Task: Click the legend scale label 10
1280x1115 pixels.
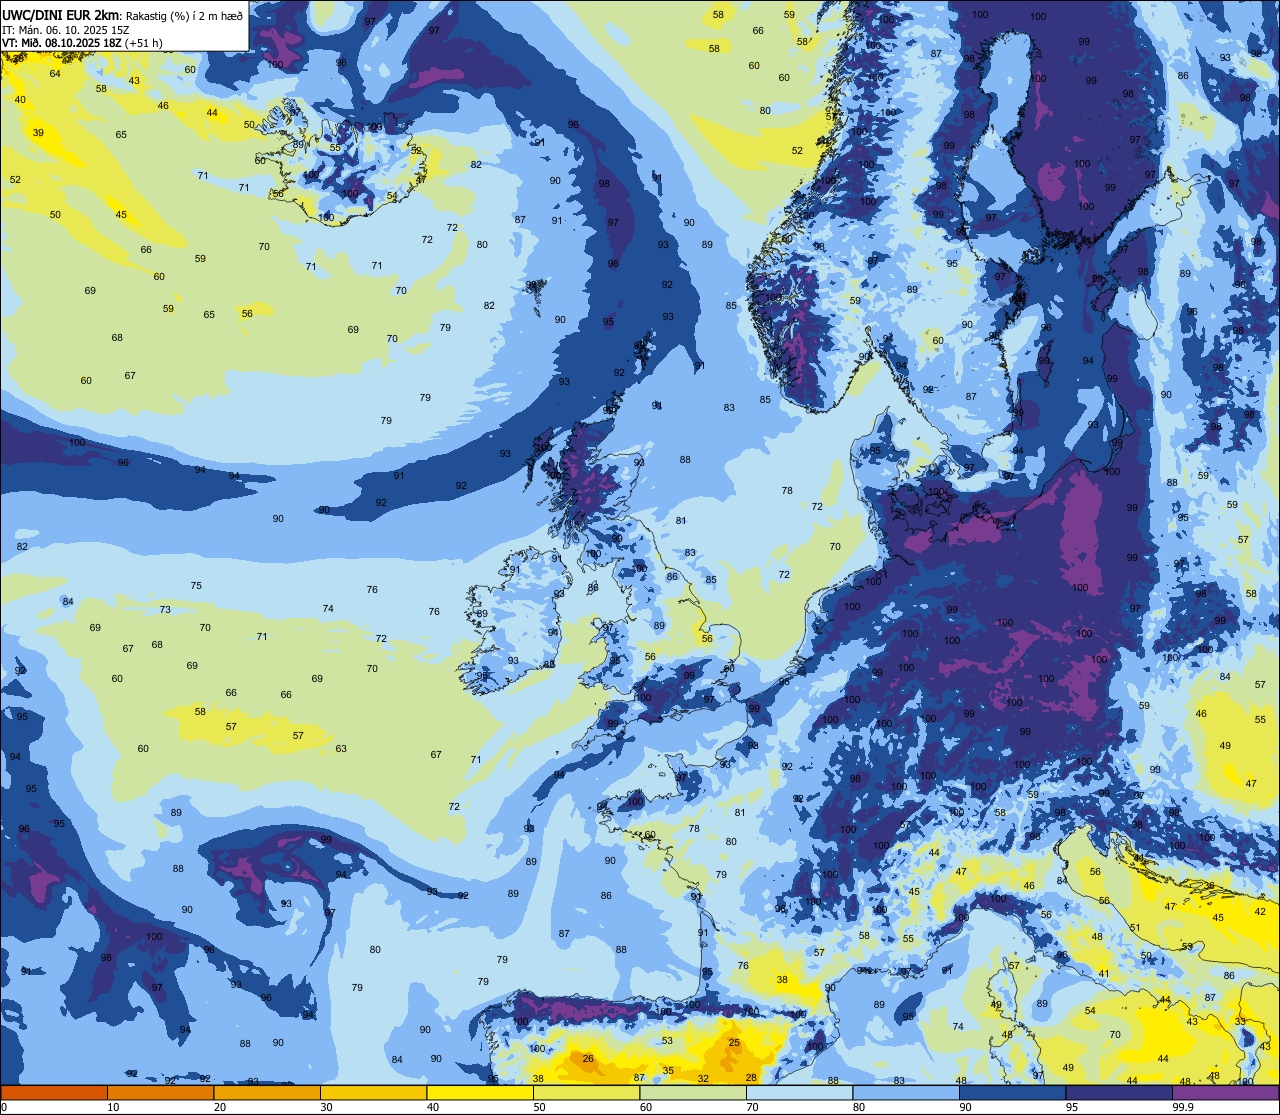Action: click(113, 1107)
